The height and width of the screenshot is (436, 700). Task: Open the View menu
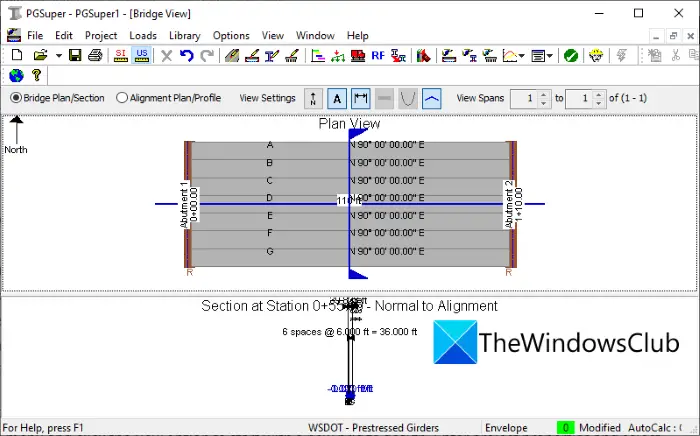pyautogui.click(x=272, y=36)
